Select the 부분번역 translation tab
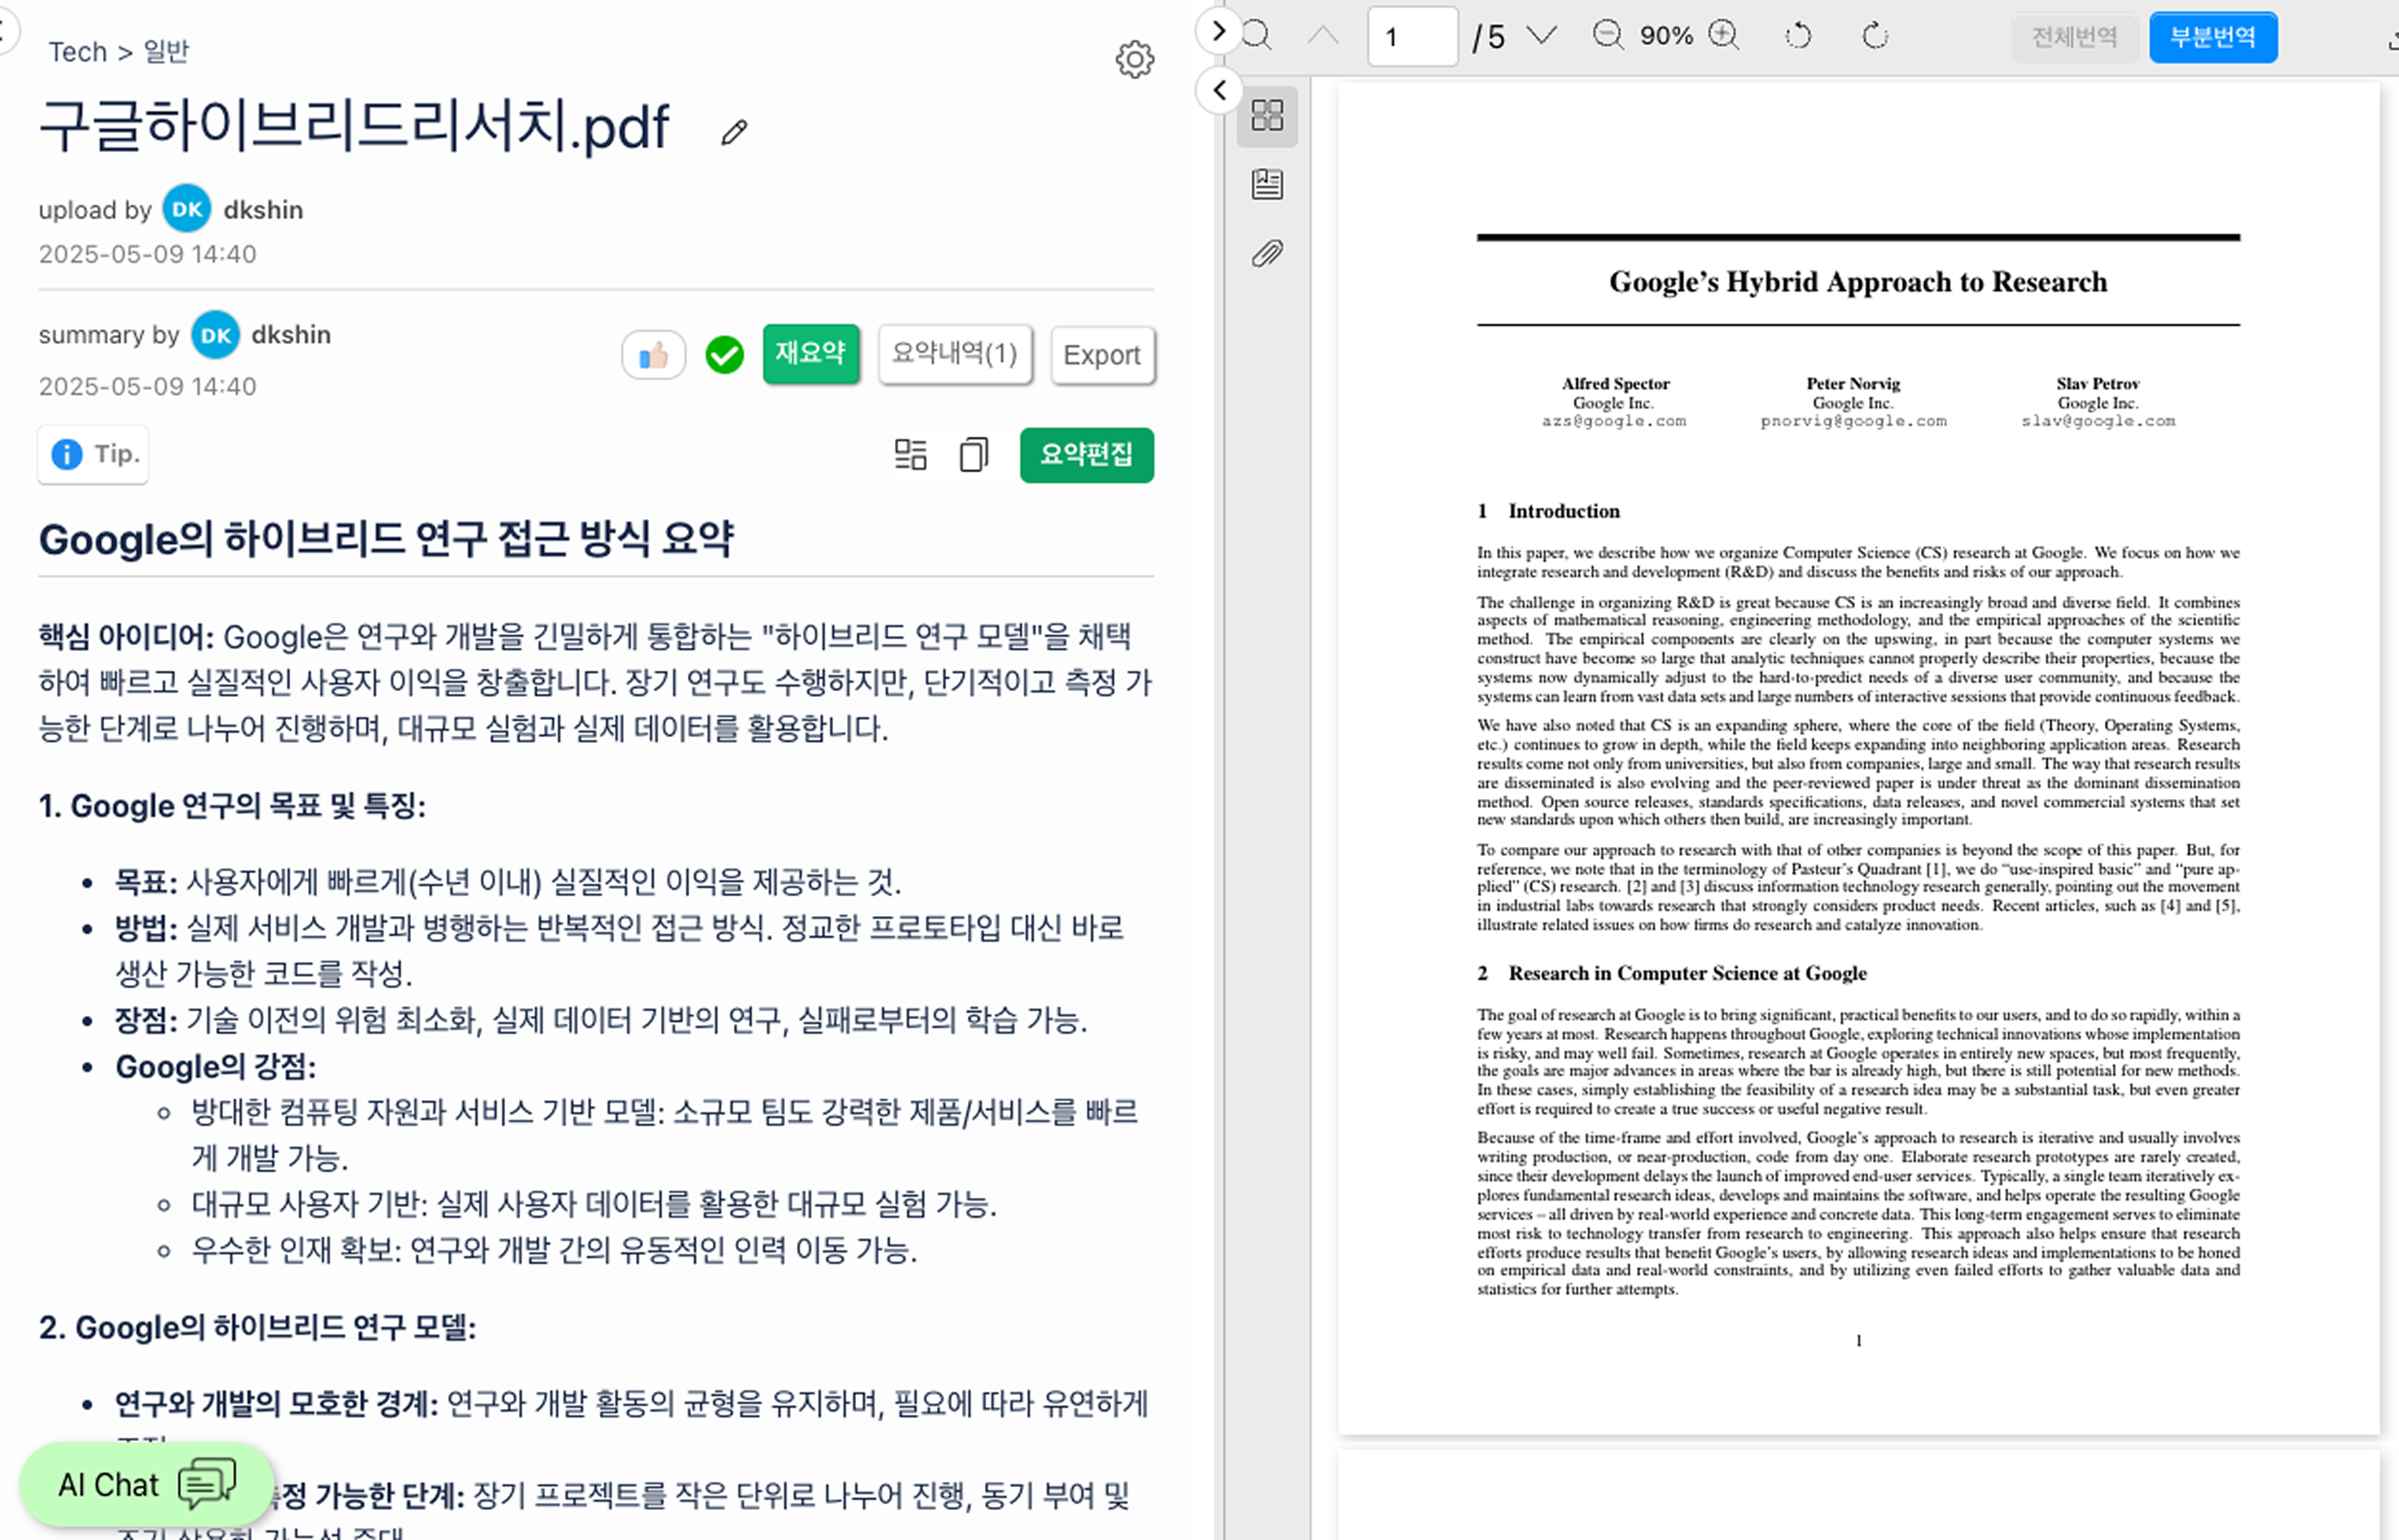This screenshot has width=2399, height=1540. pyautogui.click(x=2212, y=38)
